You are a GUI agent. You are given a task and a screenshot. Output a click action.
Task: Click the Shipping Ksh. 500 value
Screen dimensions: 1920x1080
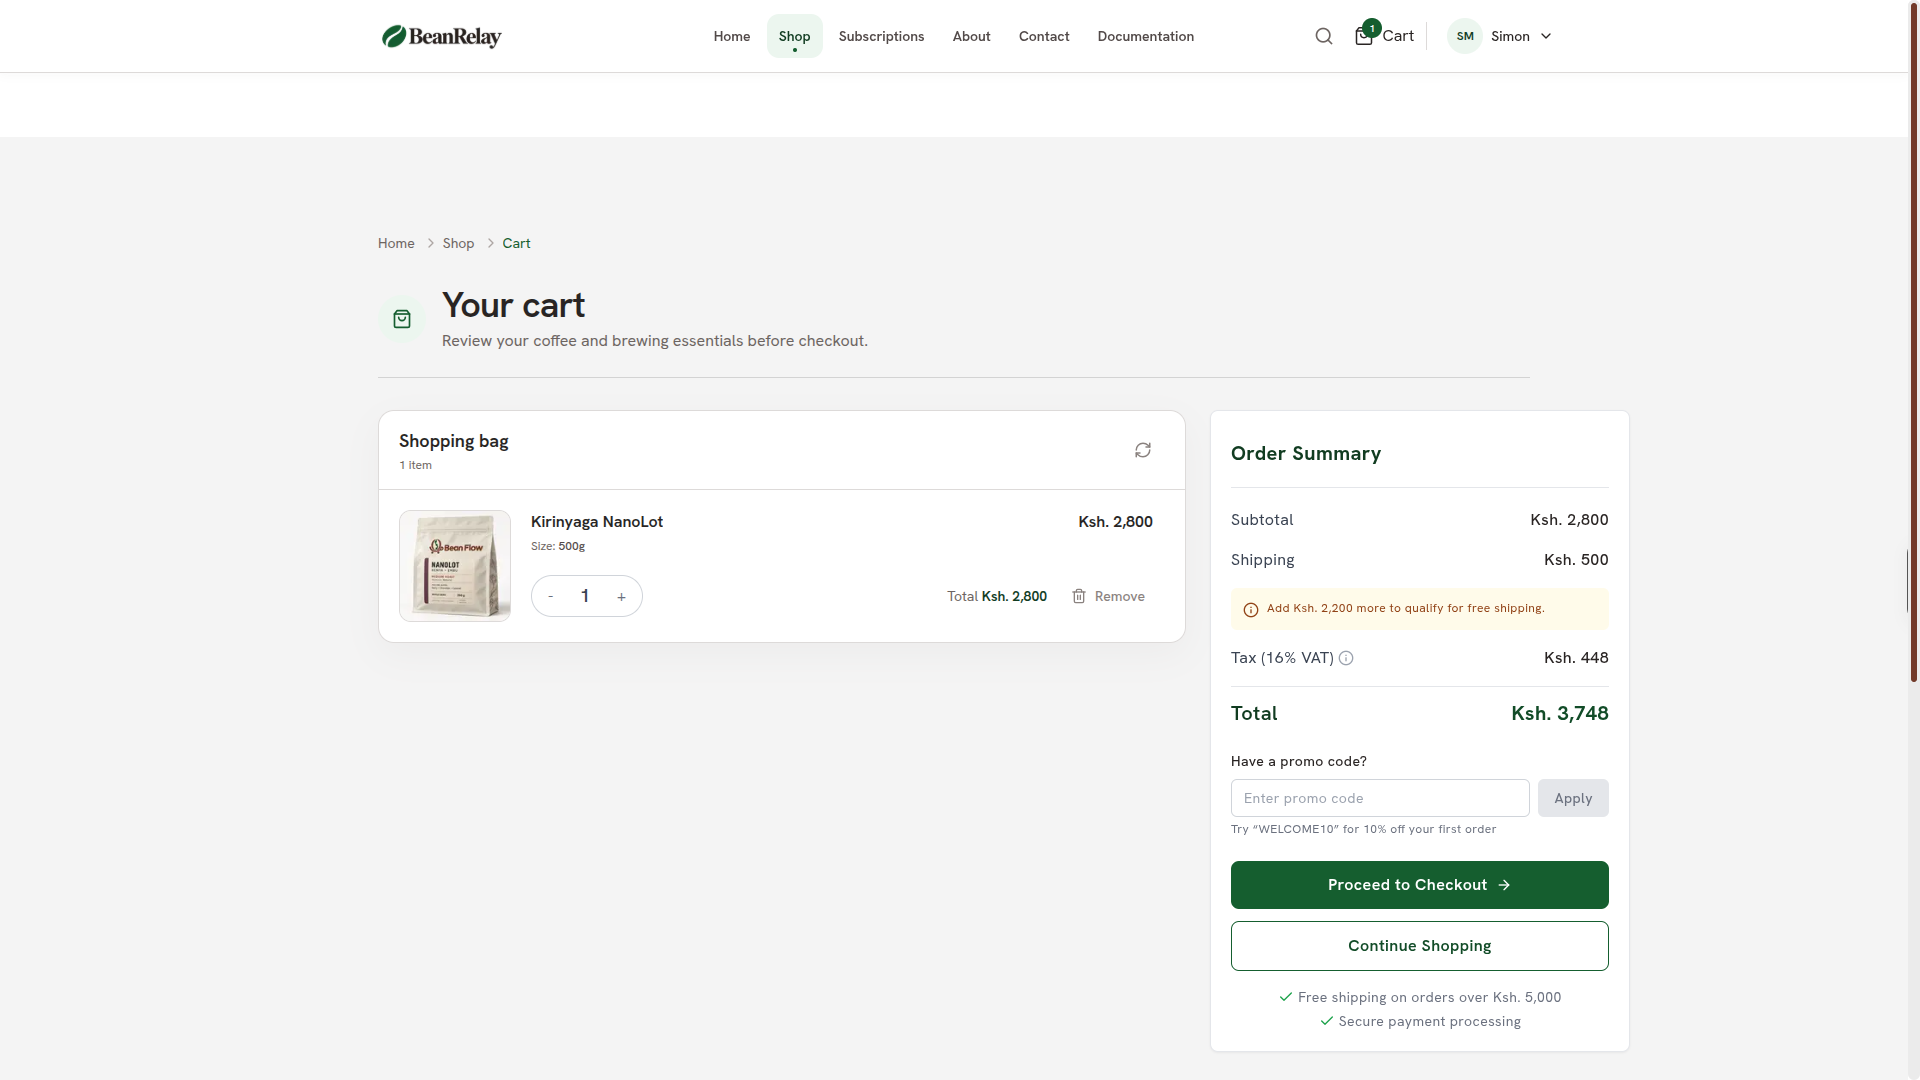pos(1576,560)
